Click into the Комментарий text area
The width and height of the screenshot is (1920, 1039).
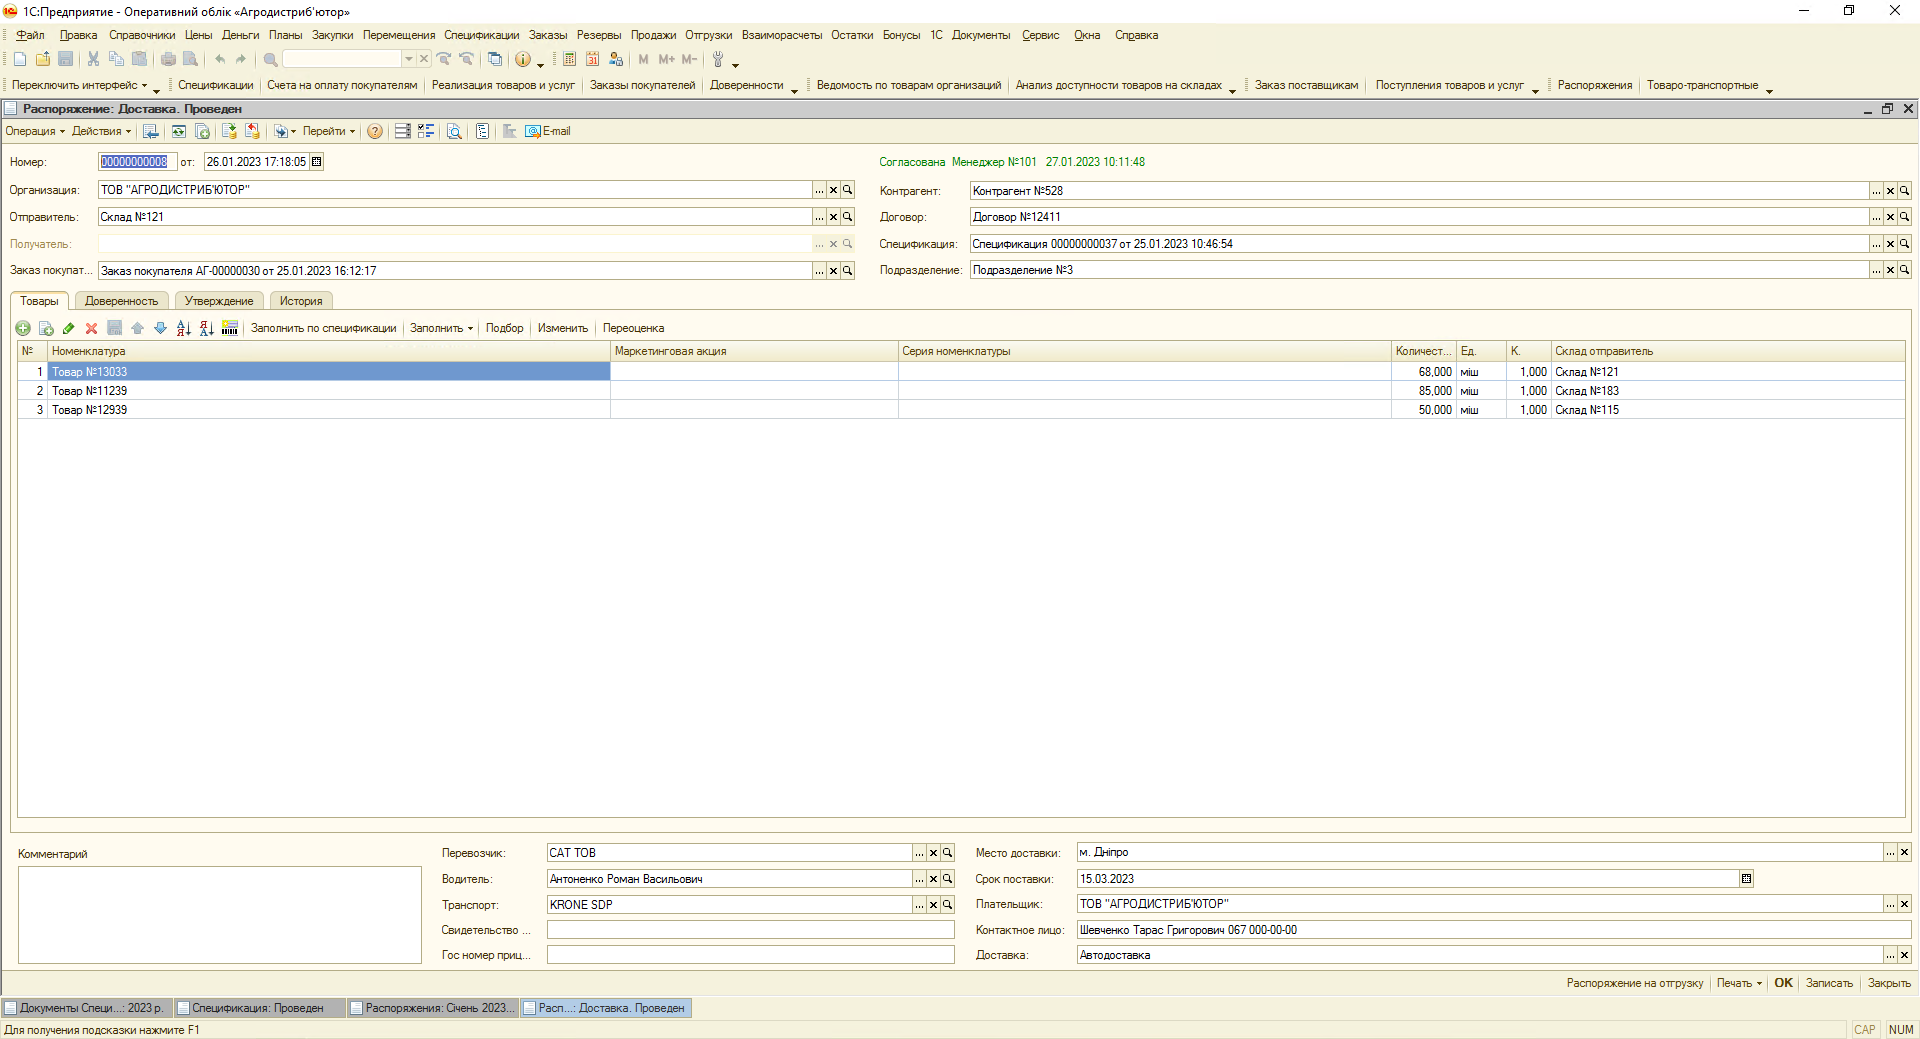pyautogui.click(x=219, y=914)
